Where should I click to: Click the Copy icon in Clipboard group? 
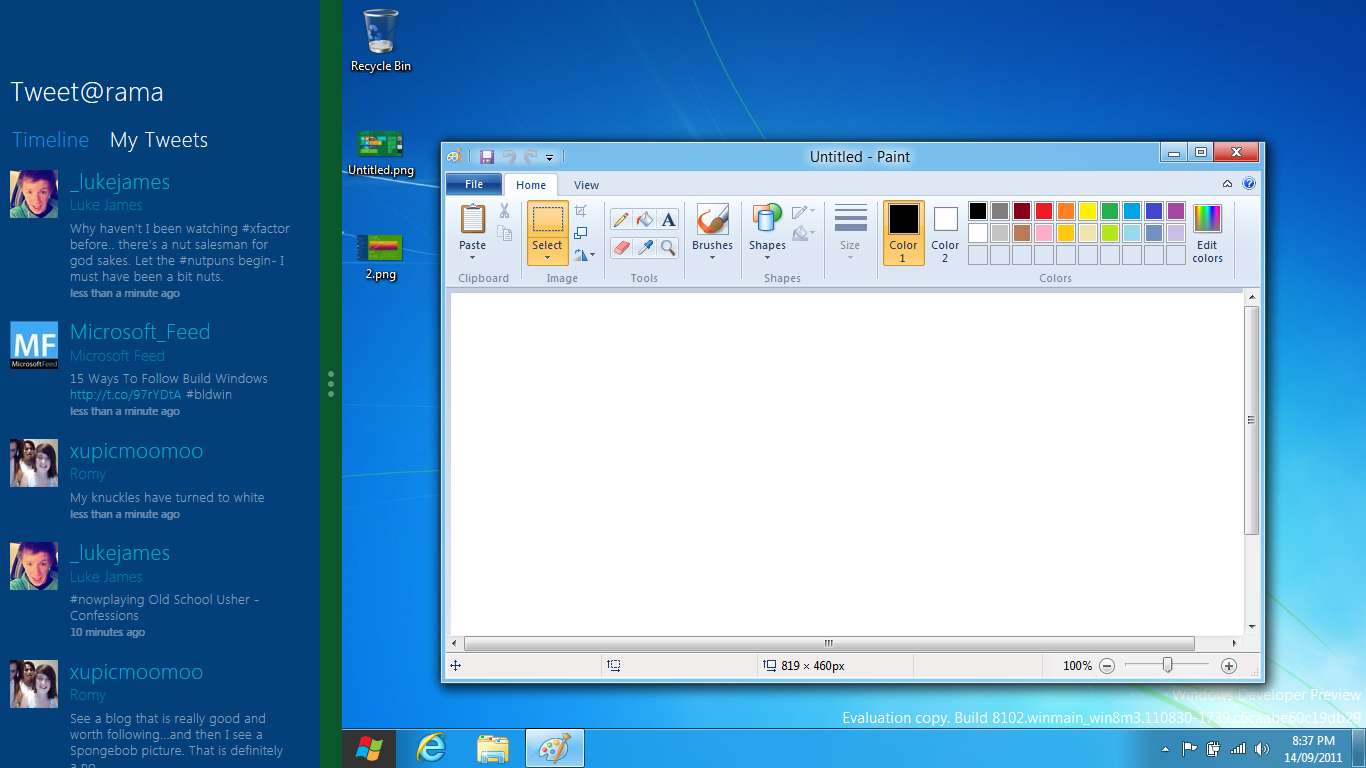point(505,233)
